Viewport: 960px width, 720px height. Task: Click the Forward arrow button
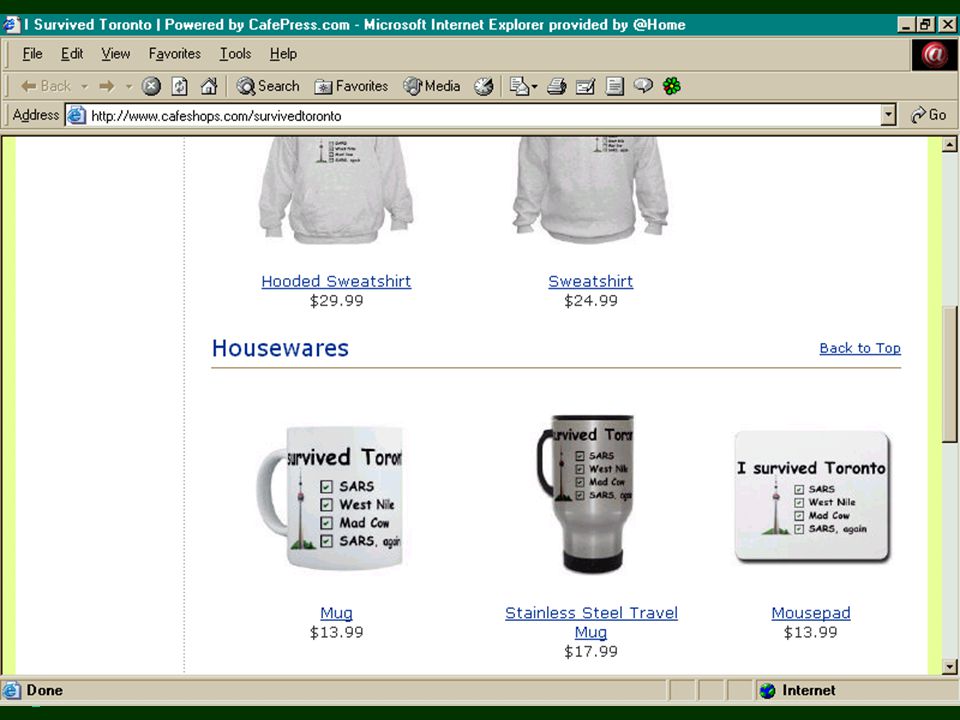tap(107, 86)
